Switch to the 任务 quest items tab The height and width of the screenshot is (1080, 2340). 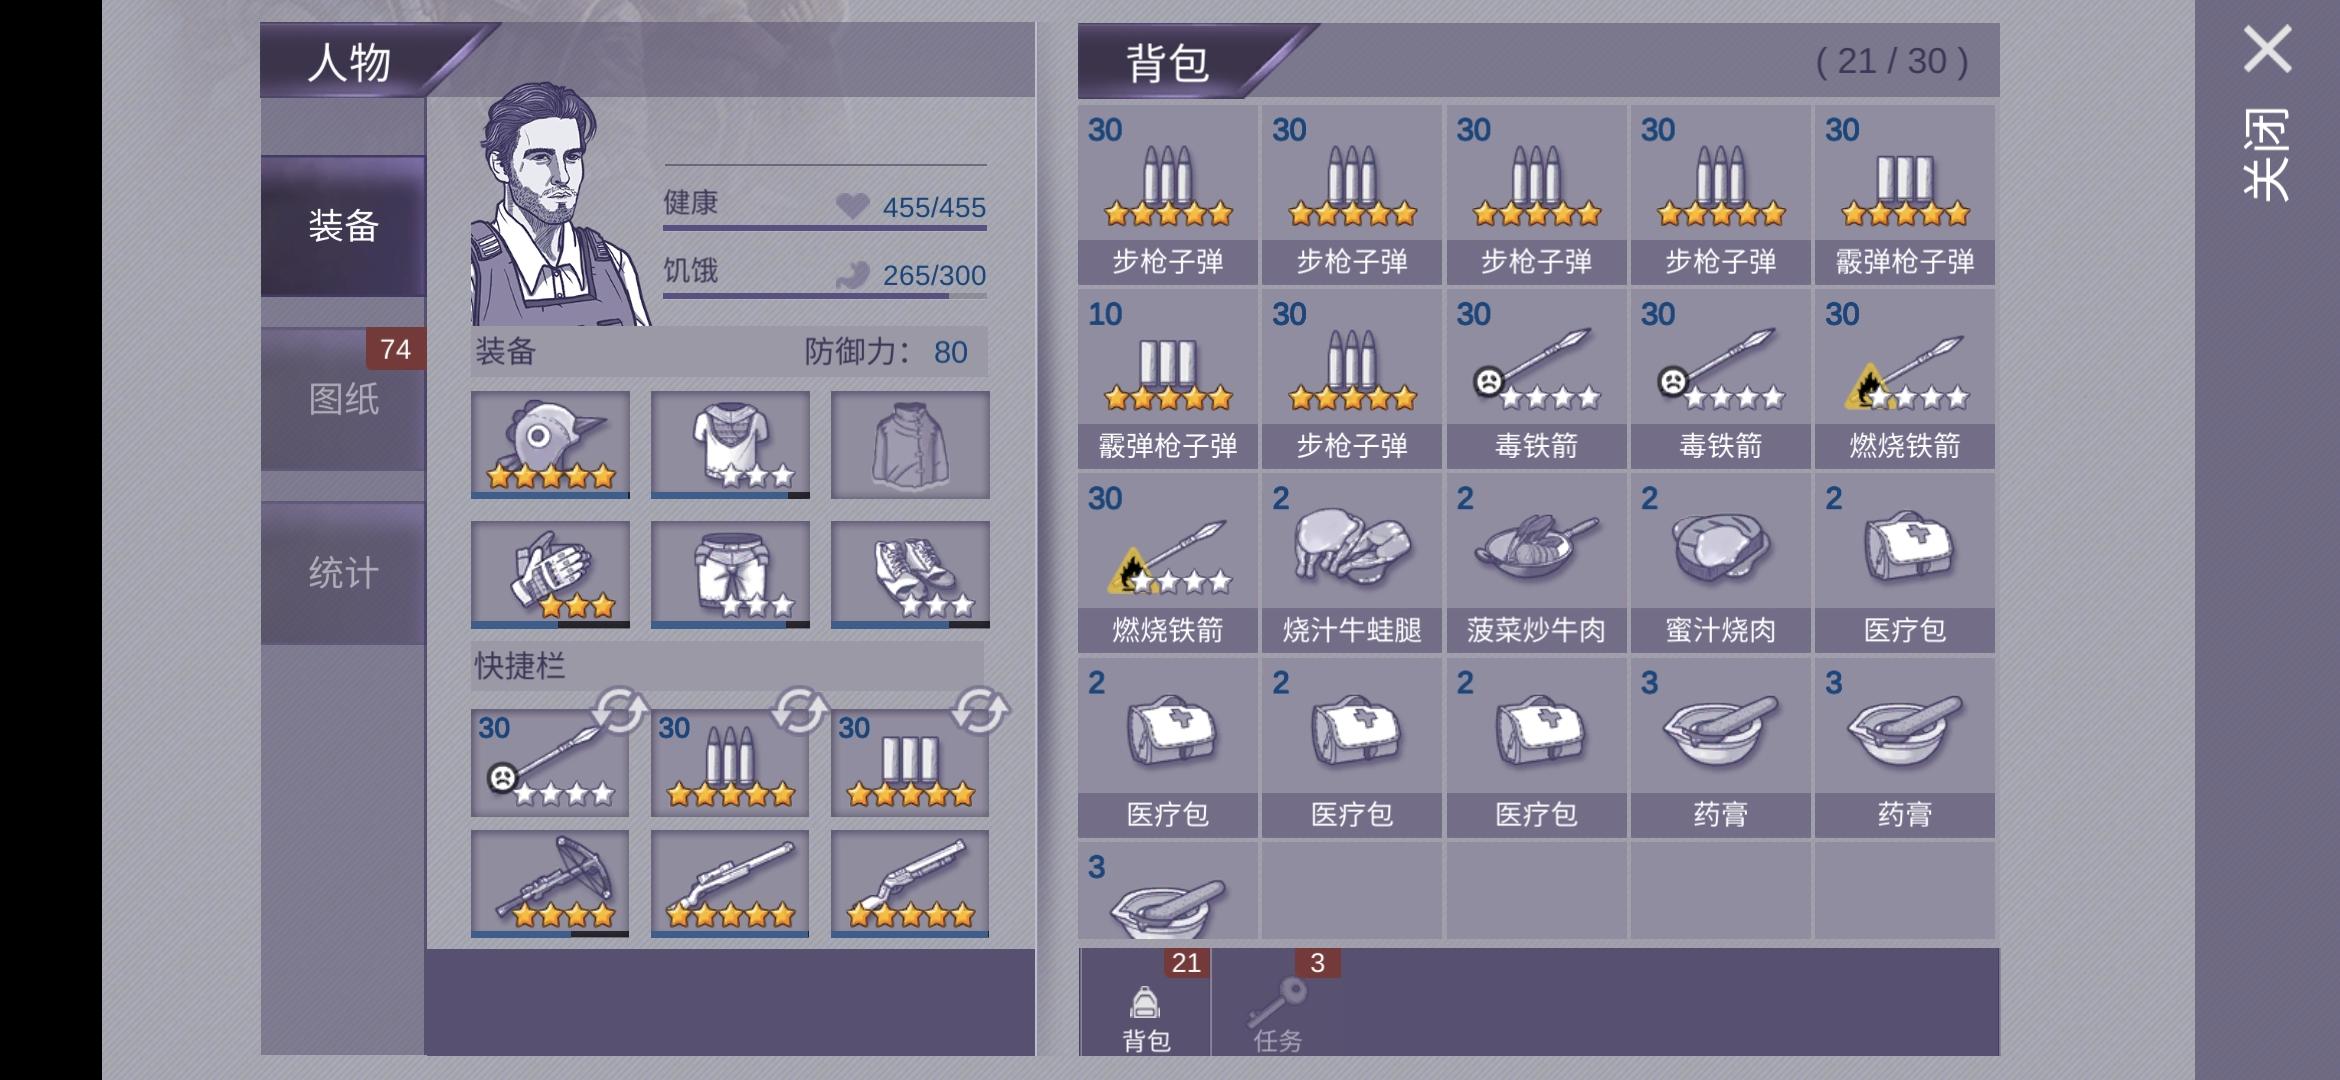point(1278,1003)
